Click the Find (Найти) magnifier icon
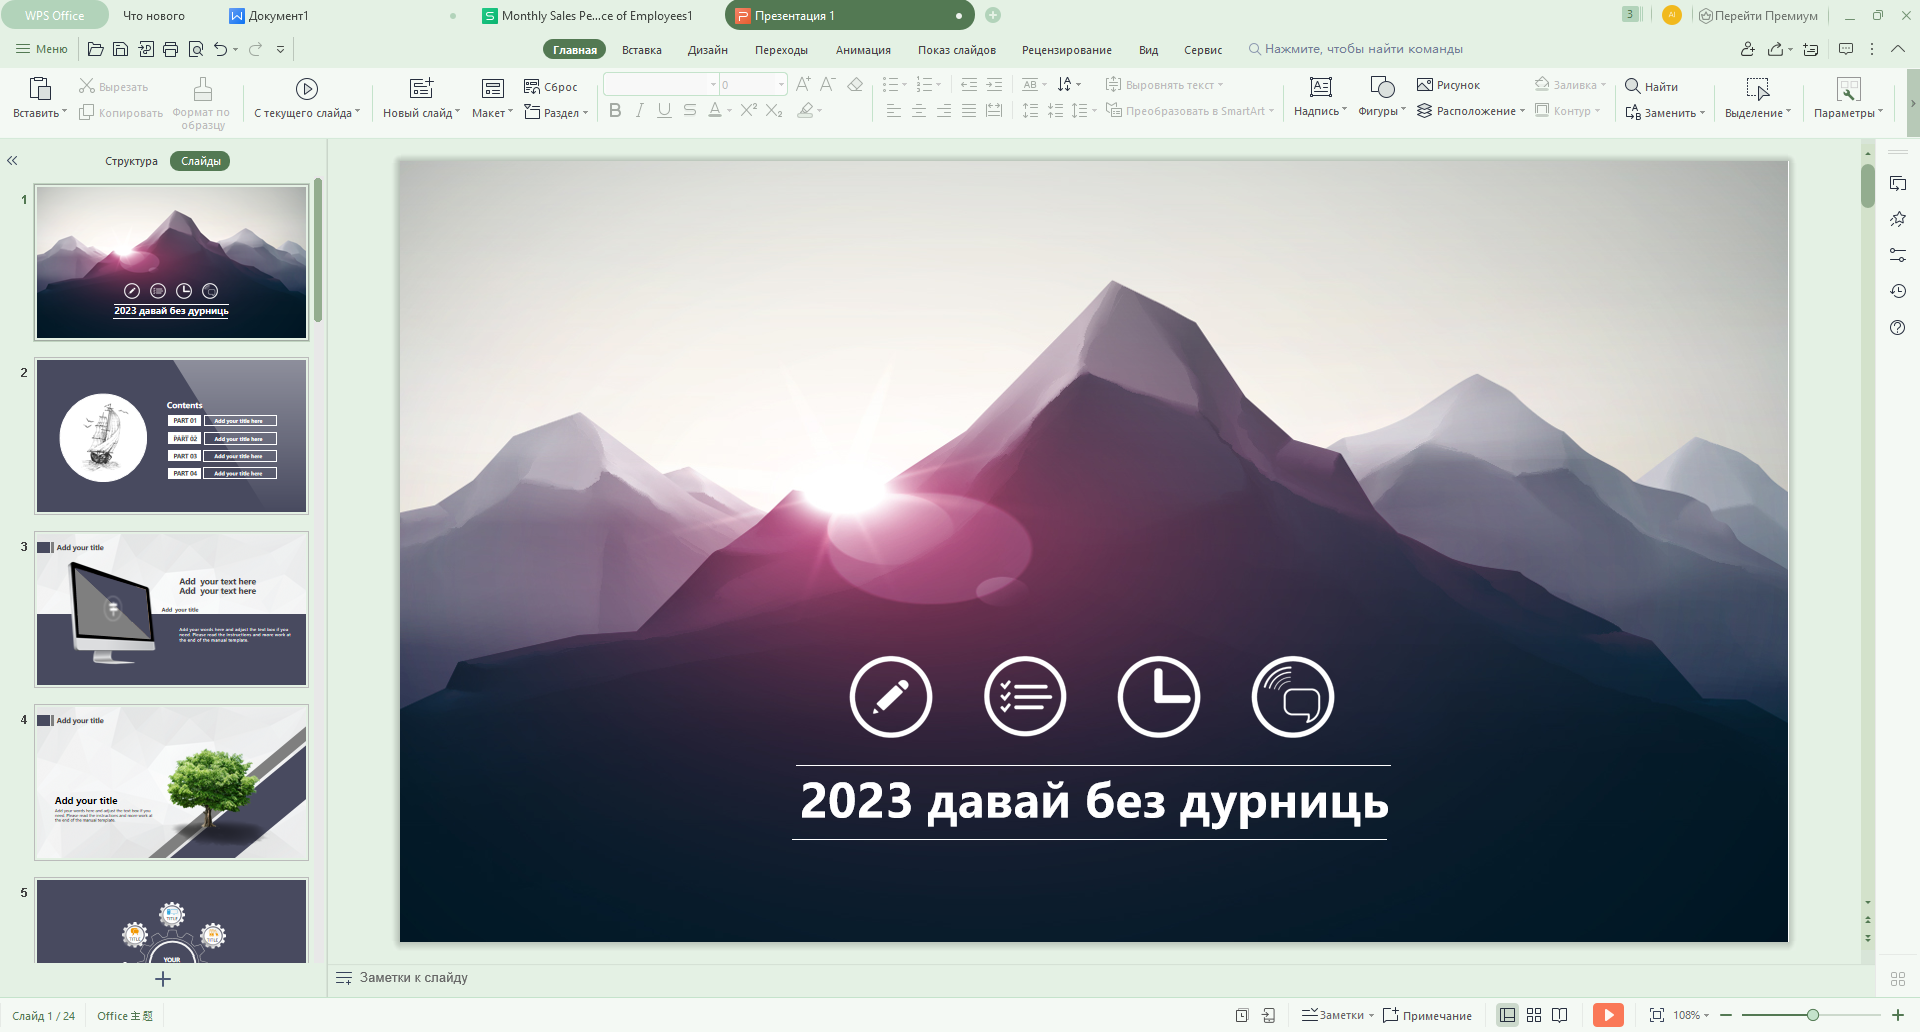This screenshot has height=1032, width=1920. coord(1633,86)
